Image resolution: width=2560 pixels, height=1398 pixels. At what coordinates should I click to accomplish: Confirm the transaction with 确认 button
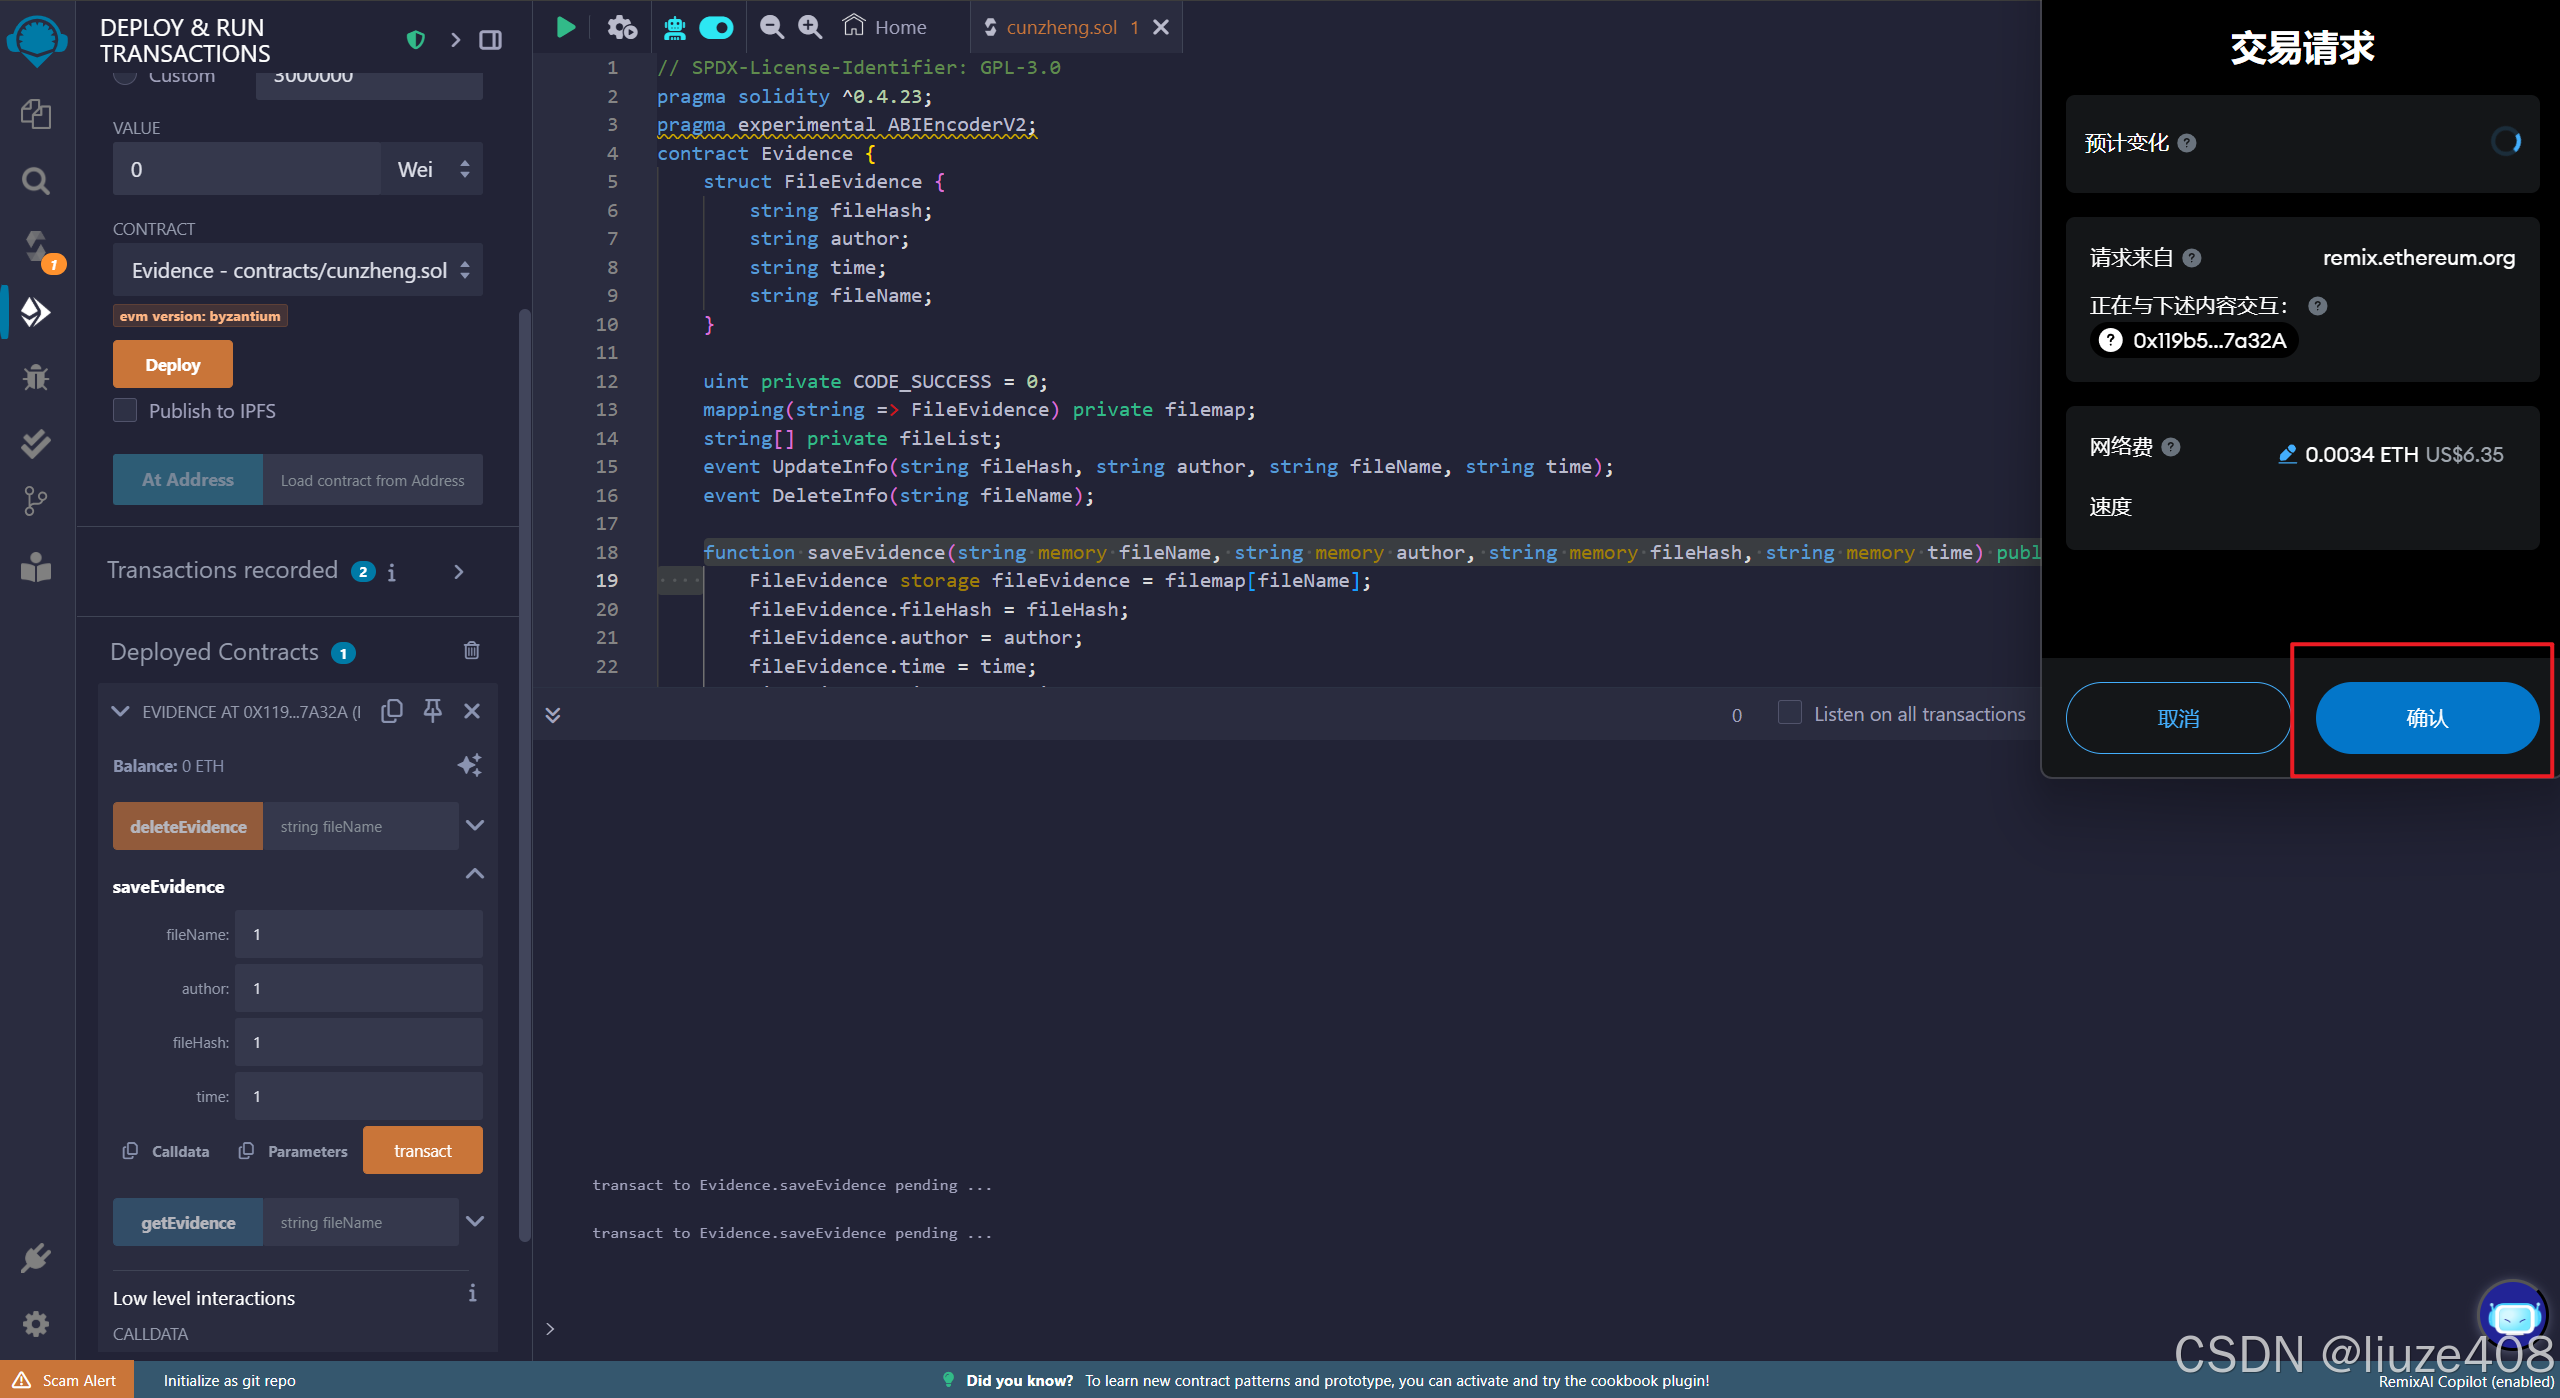2426,718
